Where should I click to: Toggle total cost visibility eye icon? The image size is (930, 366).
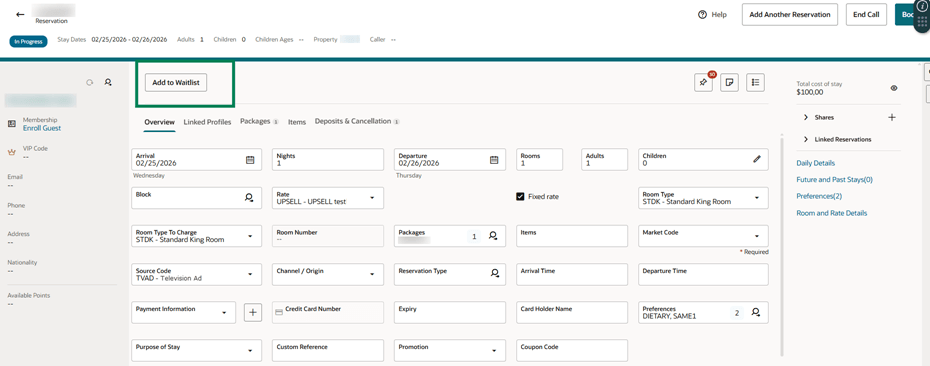[894, 88]
